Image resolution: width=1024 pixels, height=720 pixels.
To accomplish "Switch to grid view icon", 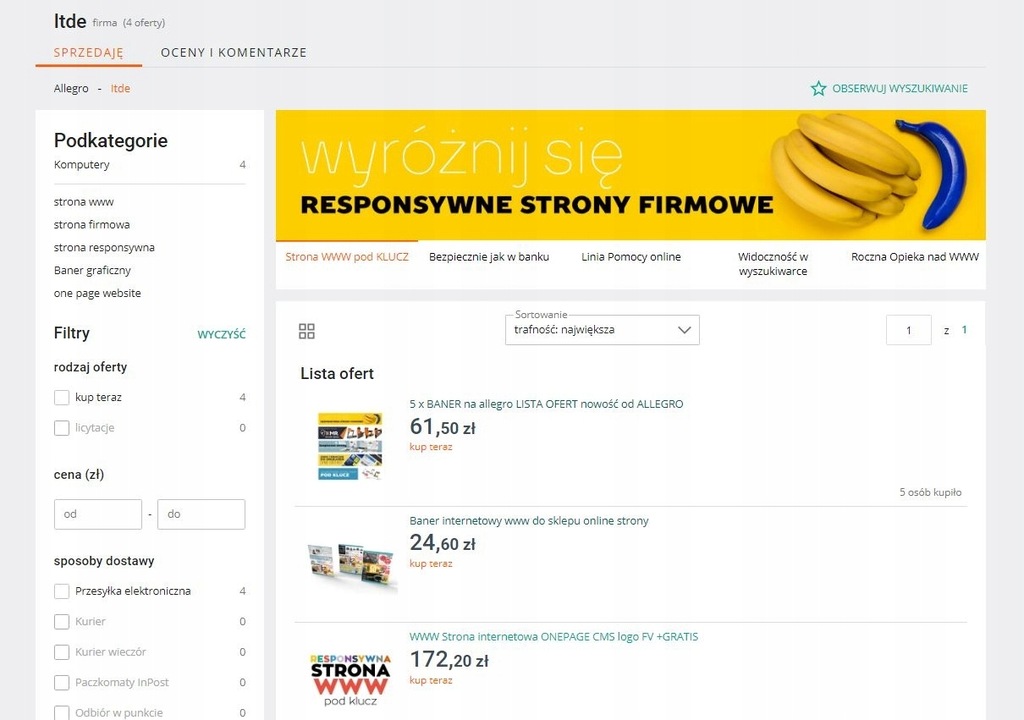I will coord(307,331).
